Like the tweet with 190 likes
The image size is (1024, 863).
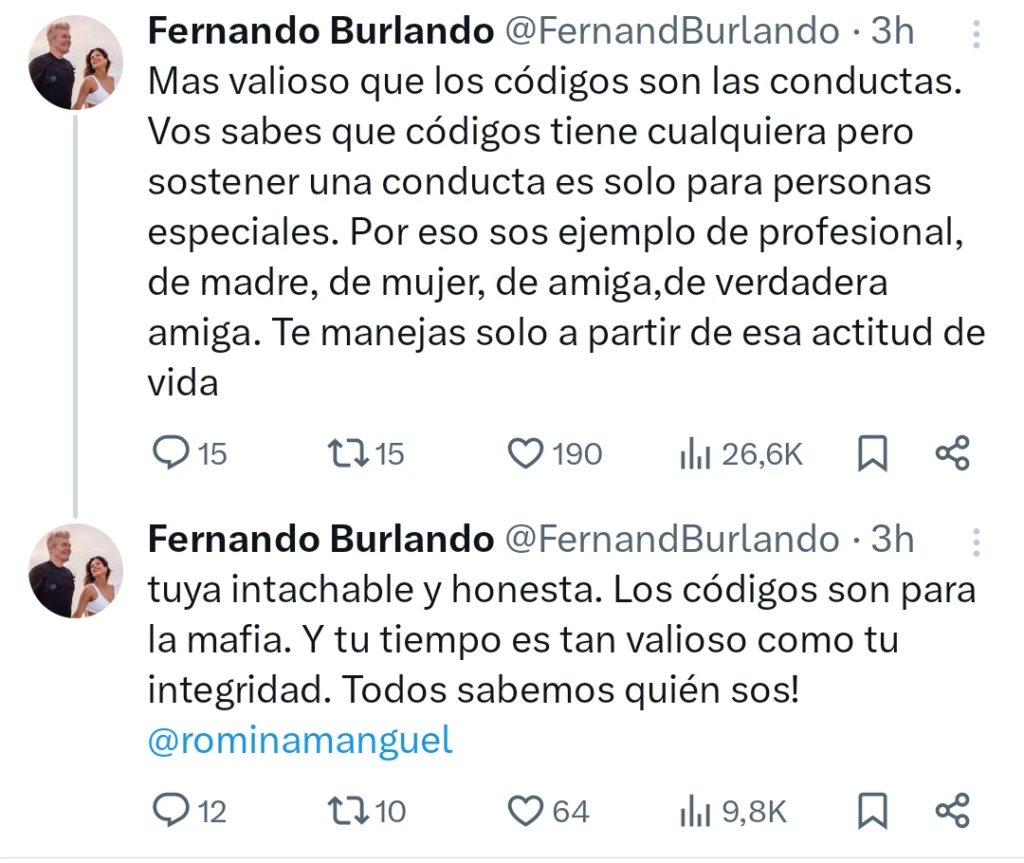[x=525, y=454]
